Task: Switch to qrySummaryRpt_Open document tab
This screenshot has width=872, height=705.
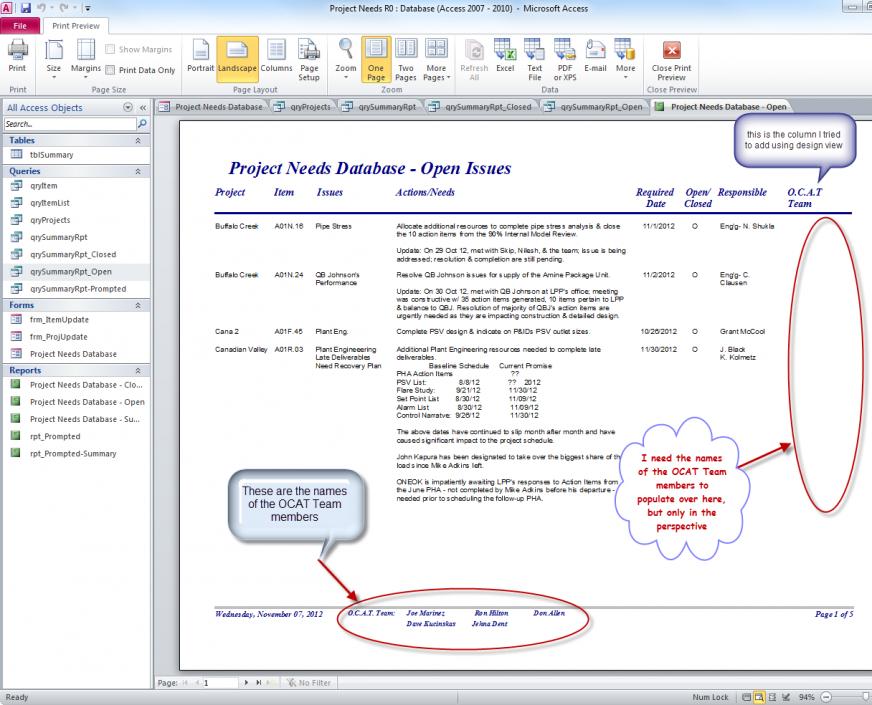Action: click(x=594, y=107)
